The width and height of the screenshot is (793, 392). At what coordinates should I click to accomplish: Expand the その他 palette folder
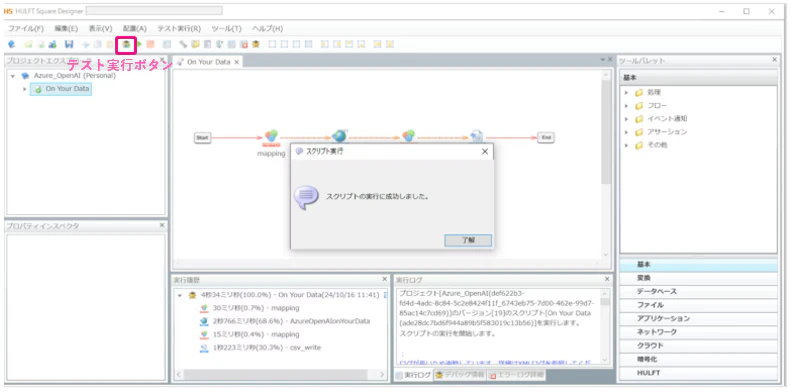pos(627,145)
